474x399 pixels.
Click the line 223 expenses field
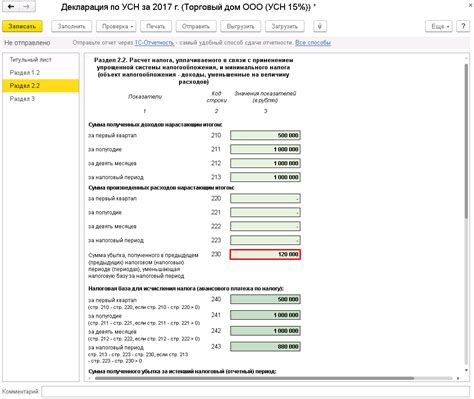pos(265,240)
